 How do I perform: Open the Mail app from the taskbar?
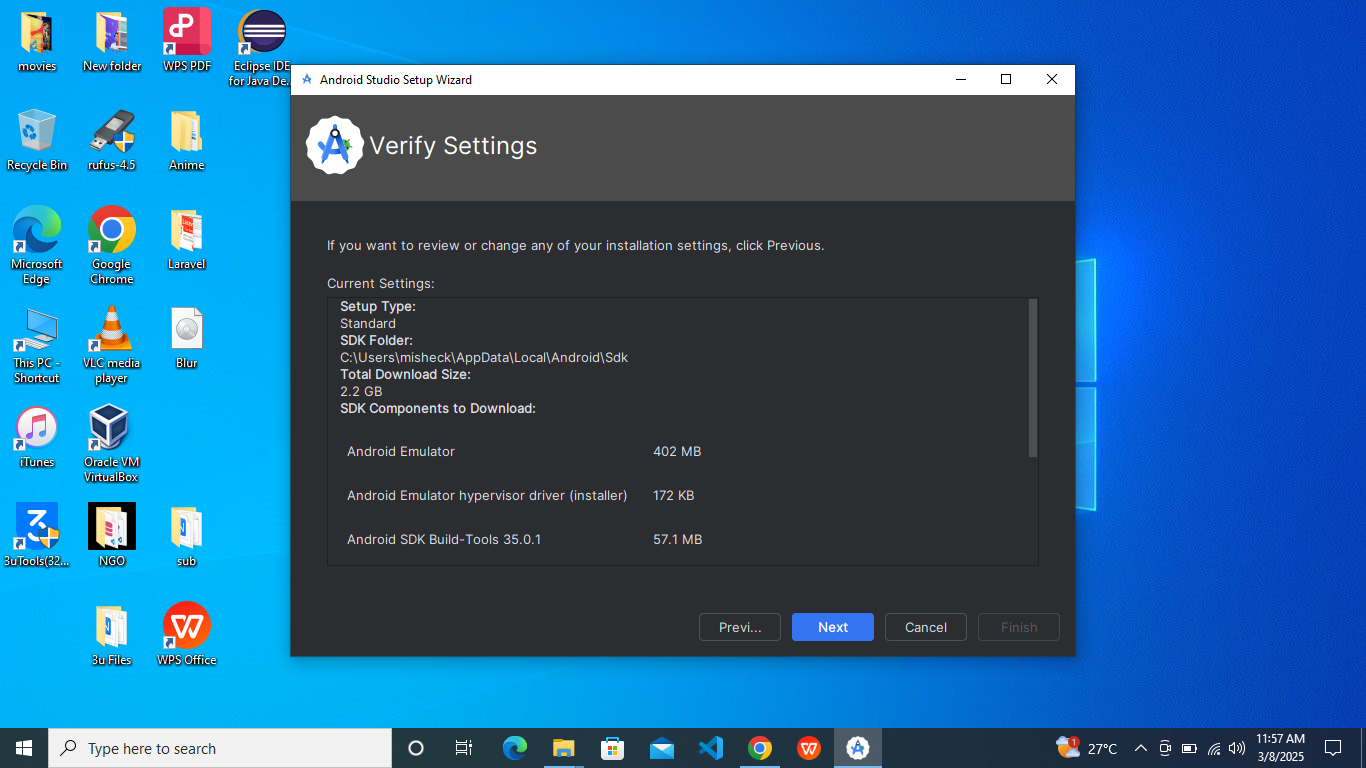click(662, 748)
